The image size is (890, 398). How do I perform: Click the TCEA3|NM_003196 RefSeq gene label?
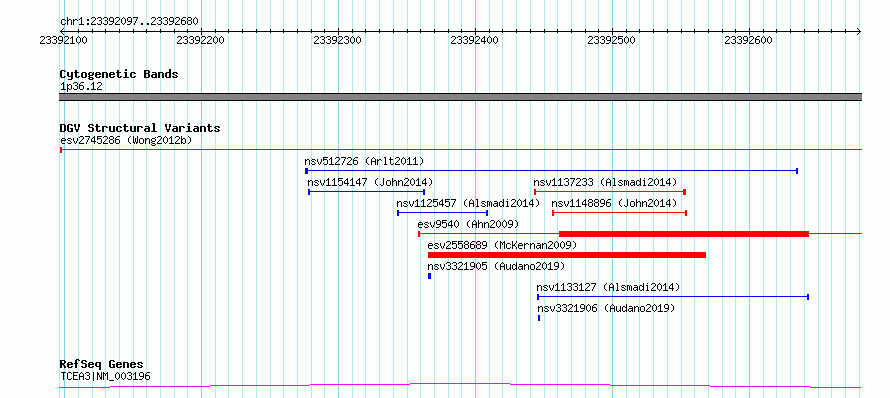coord(105,376)
